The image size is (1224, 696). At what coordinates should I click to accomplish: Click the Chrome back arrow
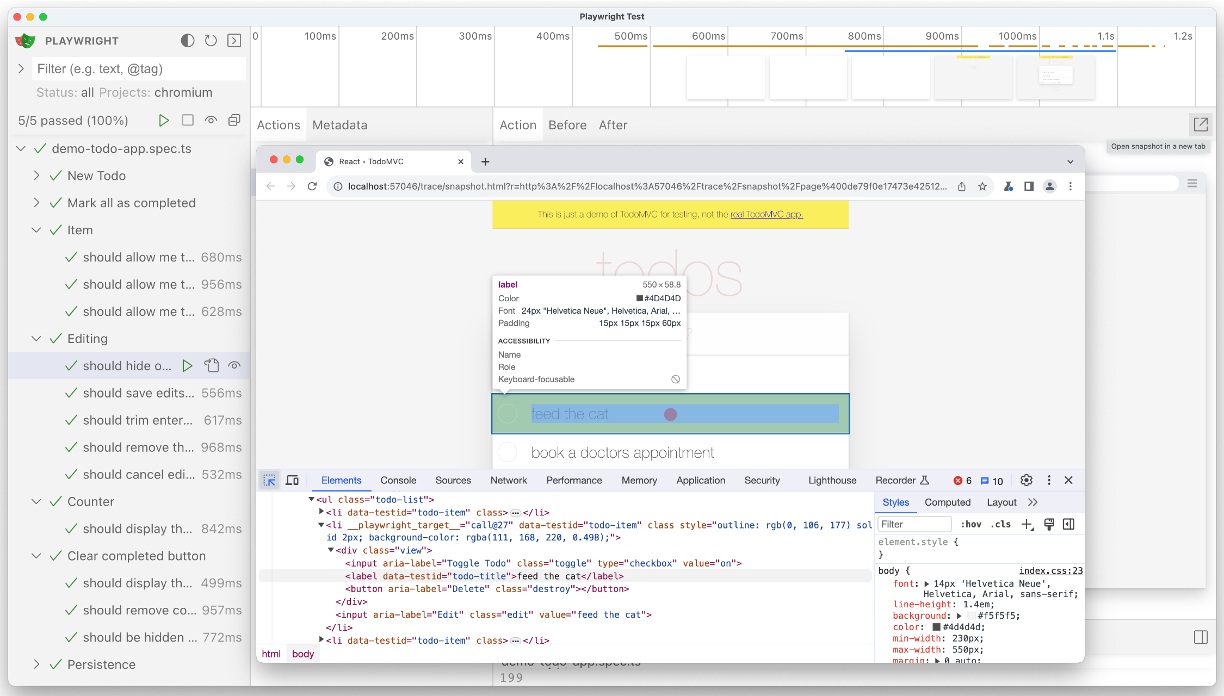[270, 186]
